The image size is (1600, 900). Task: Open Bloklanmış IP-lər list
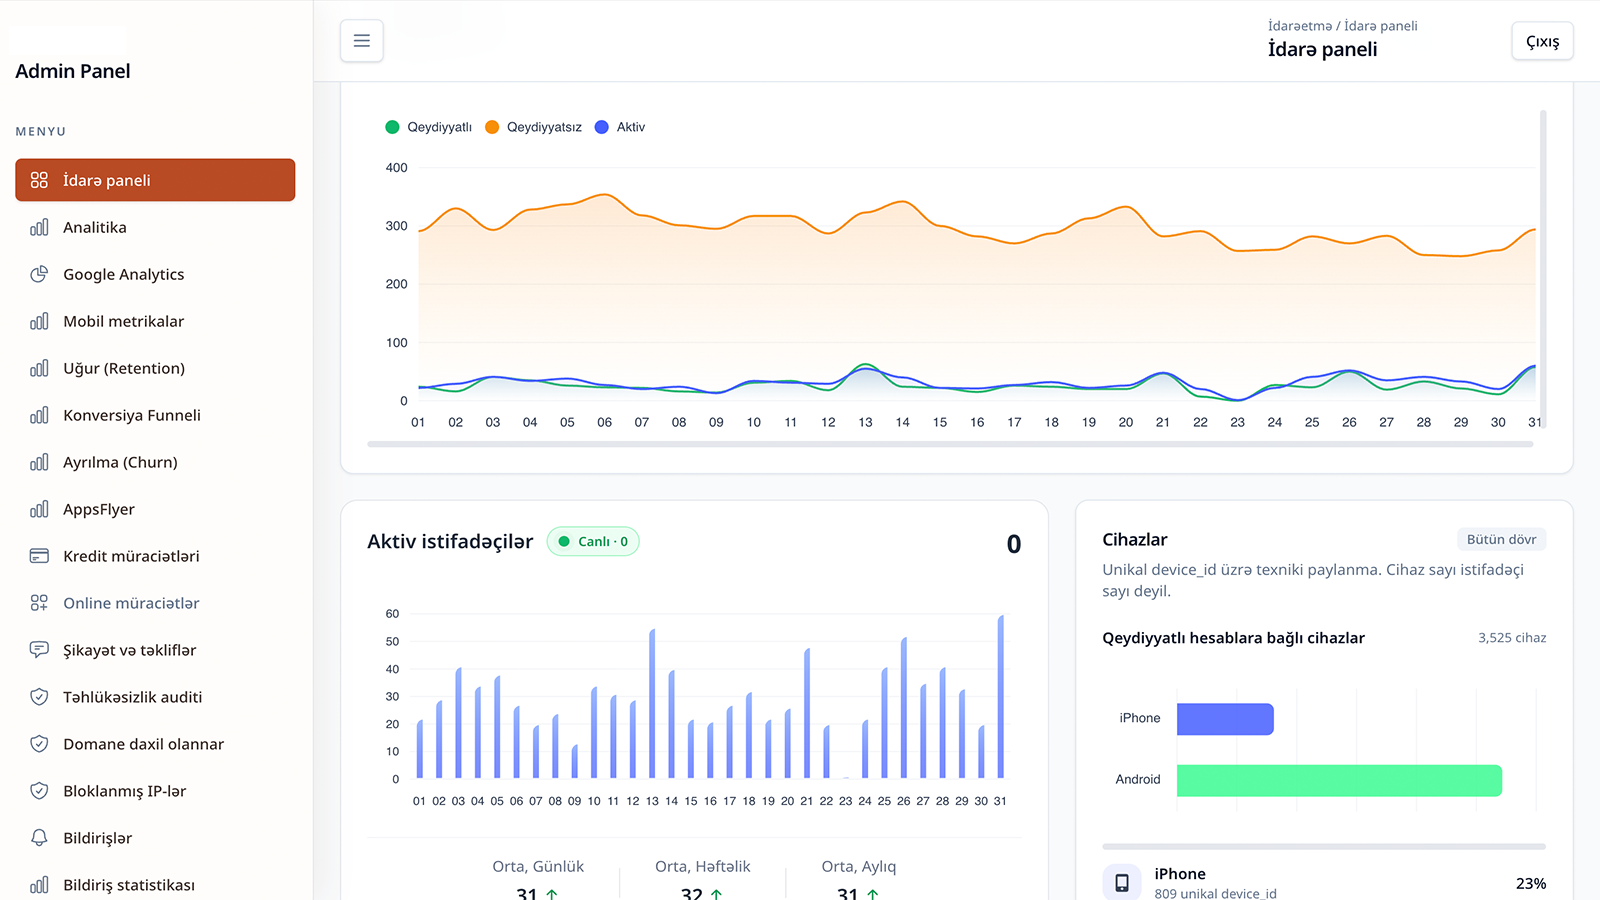pos(155,791)
